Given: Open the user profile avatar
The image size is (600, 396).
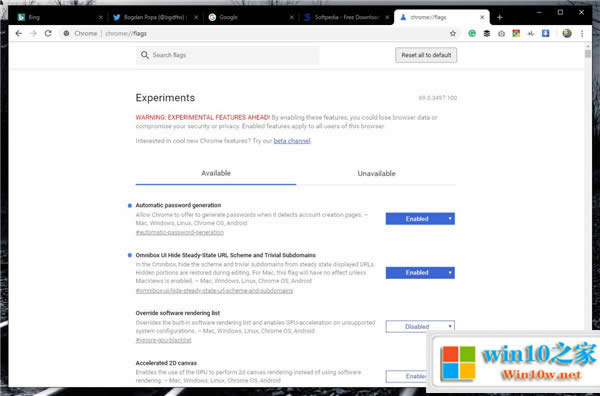Looking at the screenshot, I should pos(567,34).
